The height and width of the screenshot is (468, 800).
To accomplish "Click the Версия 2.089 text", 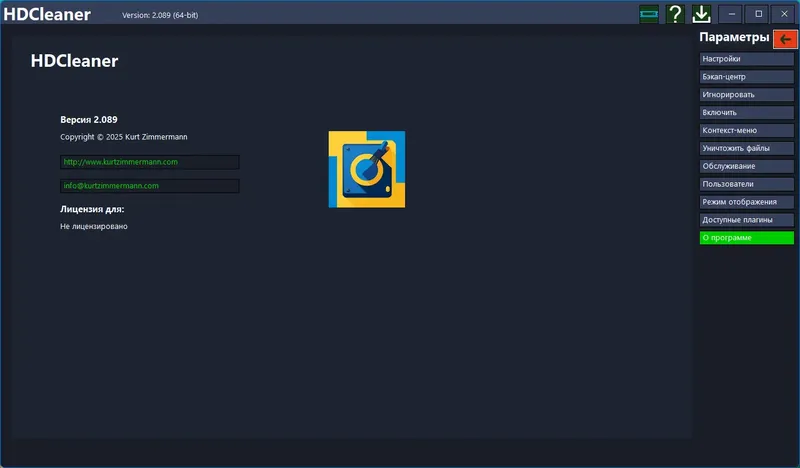I will pos(89,119).
